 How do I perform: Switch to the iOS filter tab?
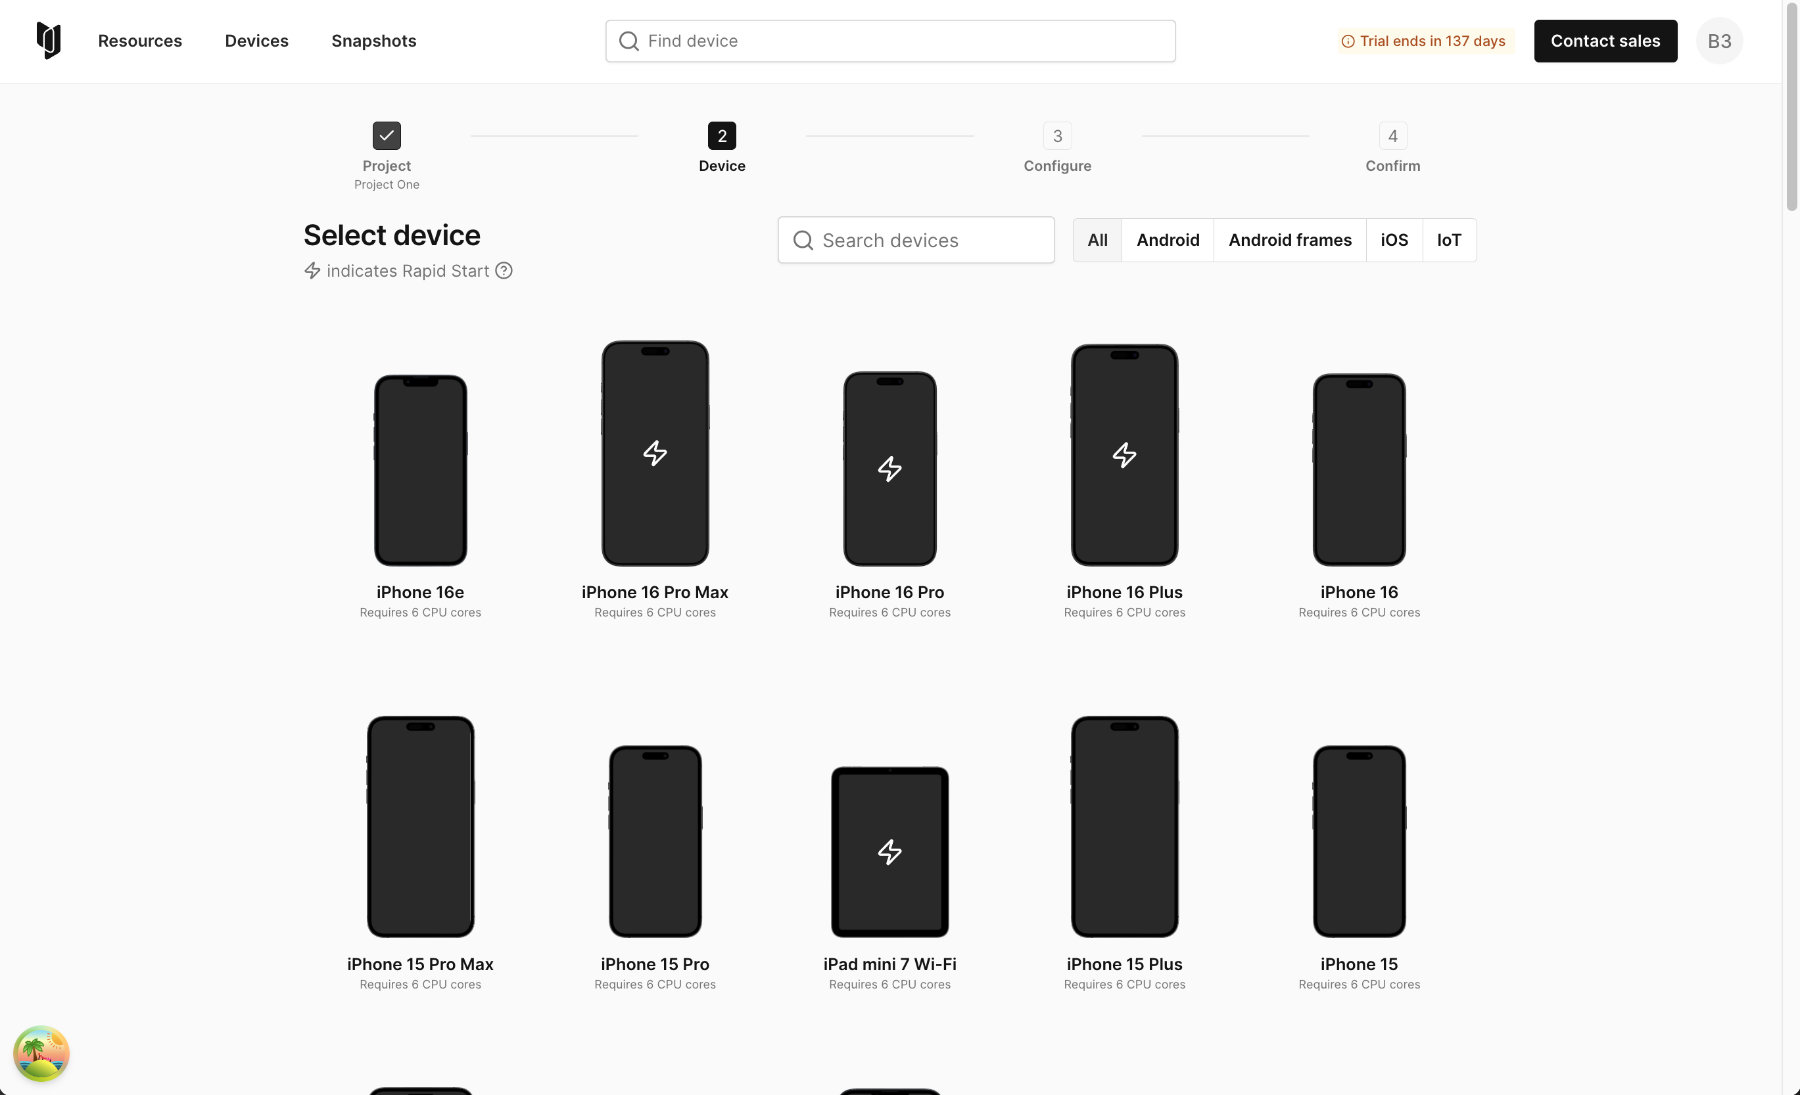pos(1394,240)
